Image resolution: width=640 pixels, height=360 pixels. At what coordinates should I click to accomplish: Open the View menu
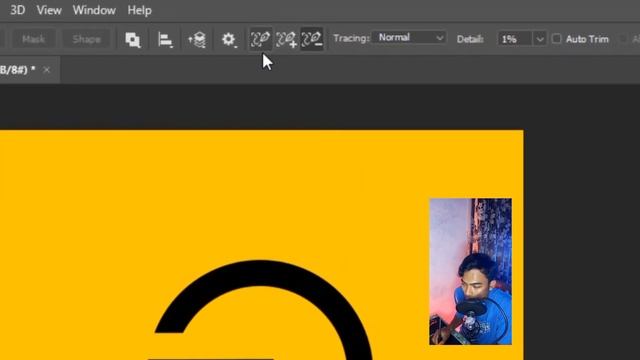tap(49, 10)
